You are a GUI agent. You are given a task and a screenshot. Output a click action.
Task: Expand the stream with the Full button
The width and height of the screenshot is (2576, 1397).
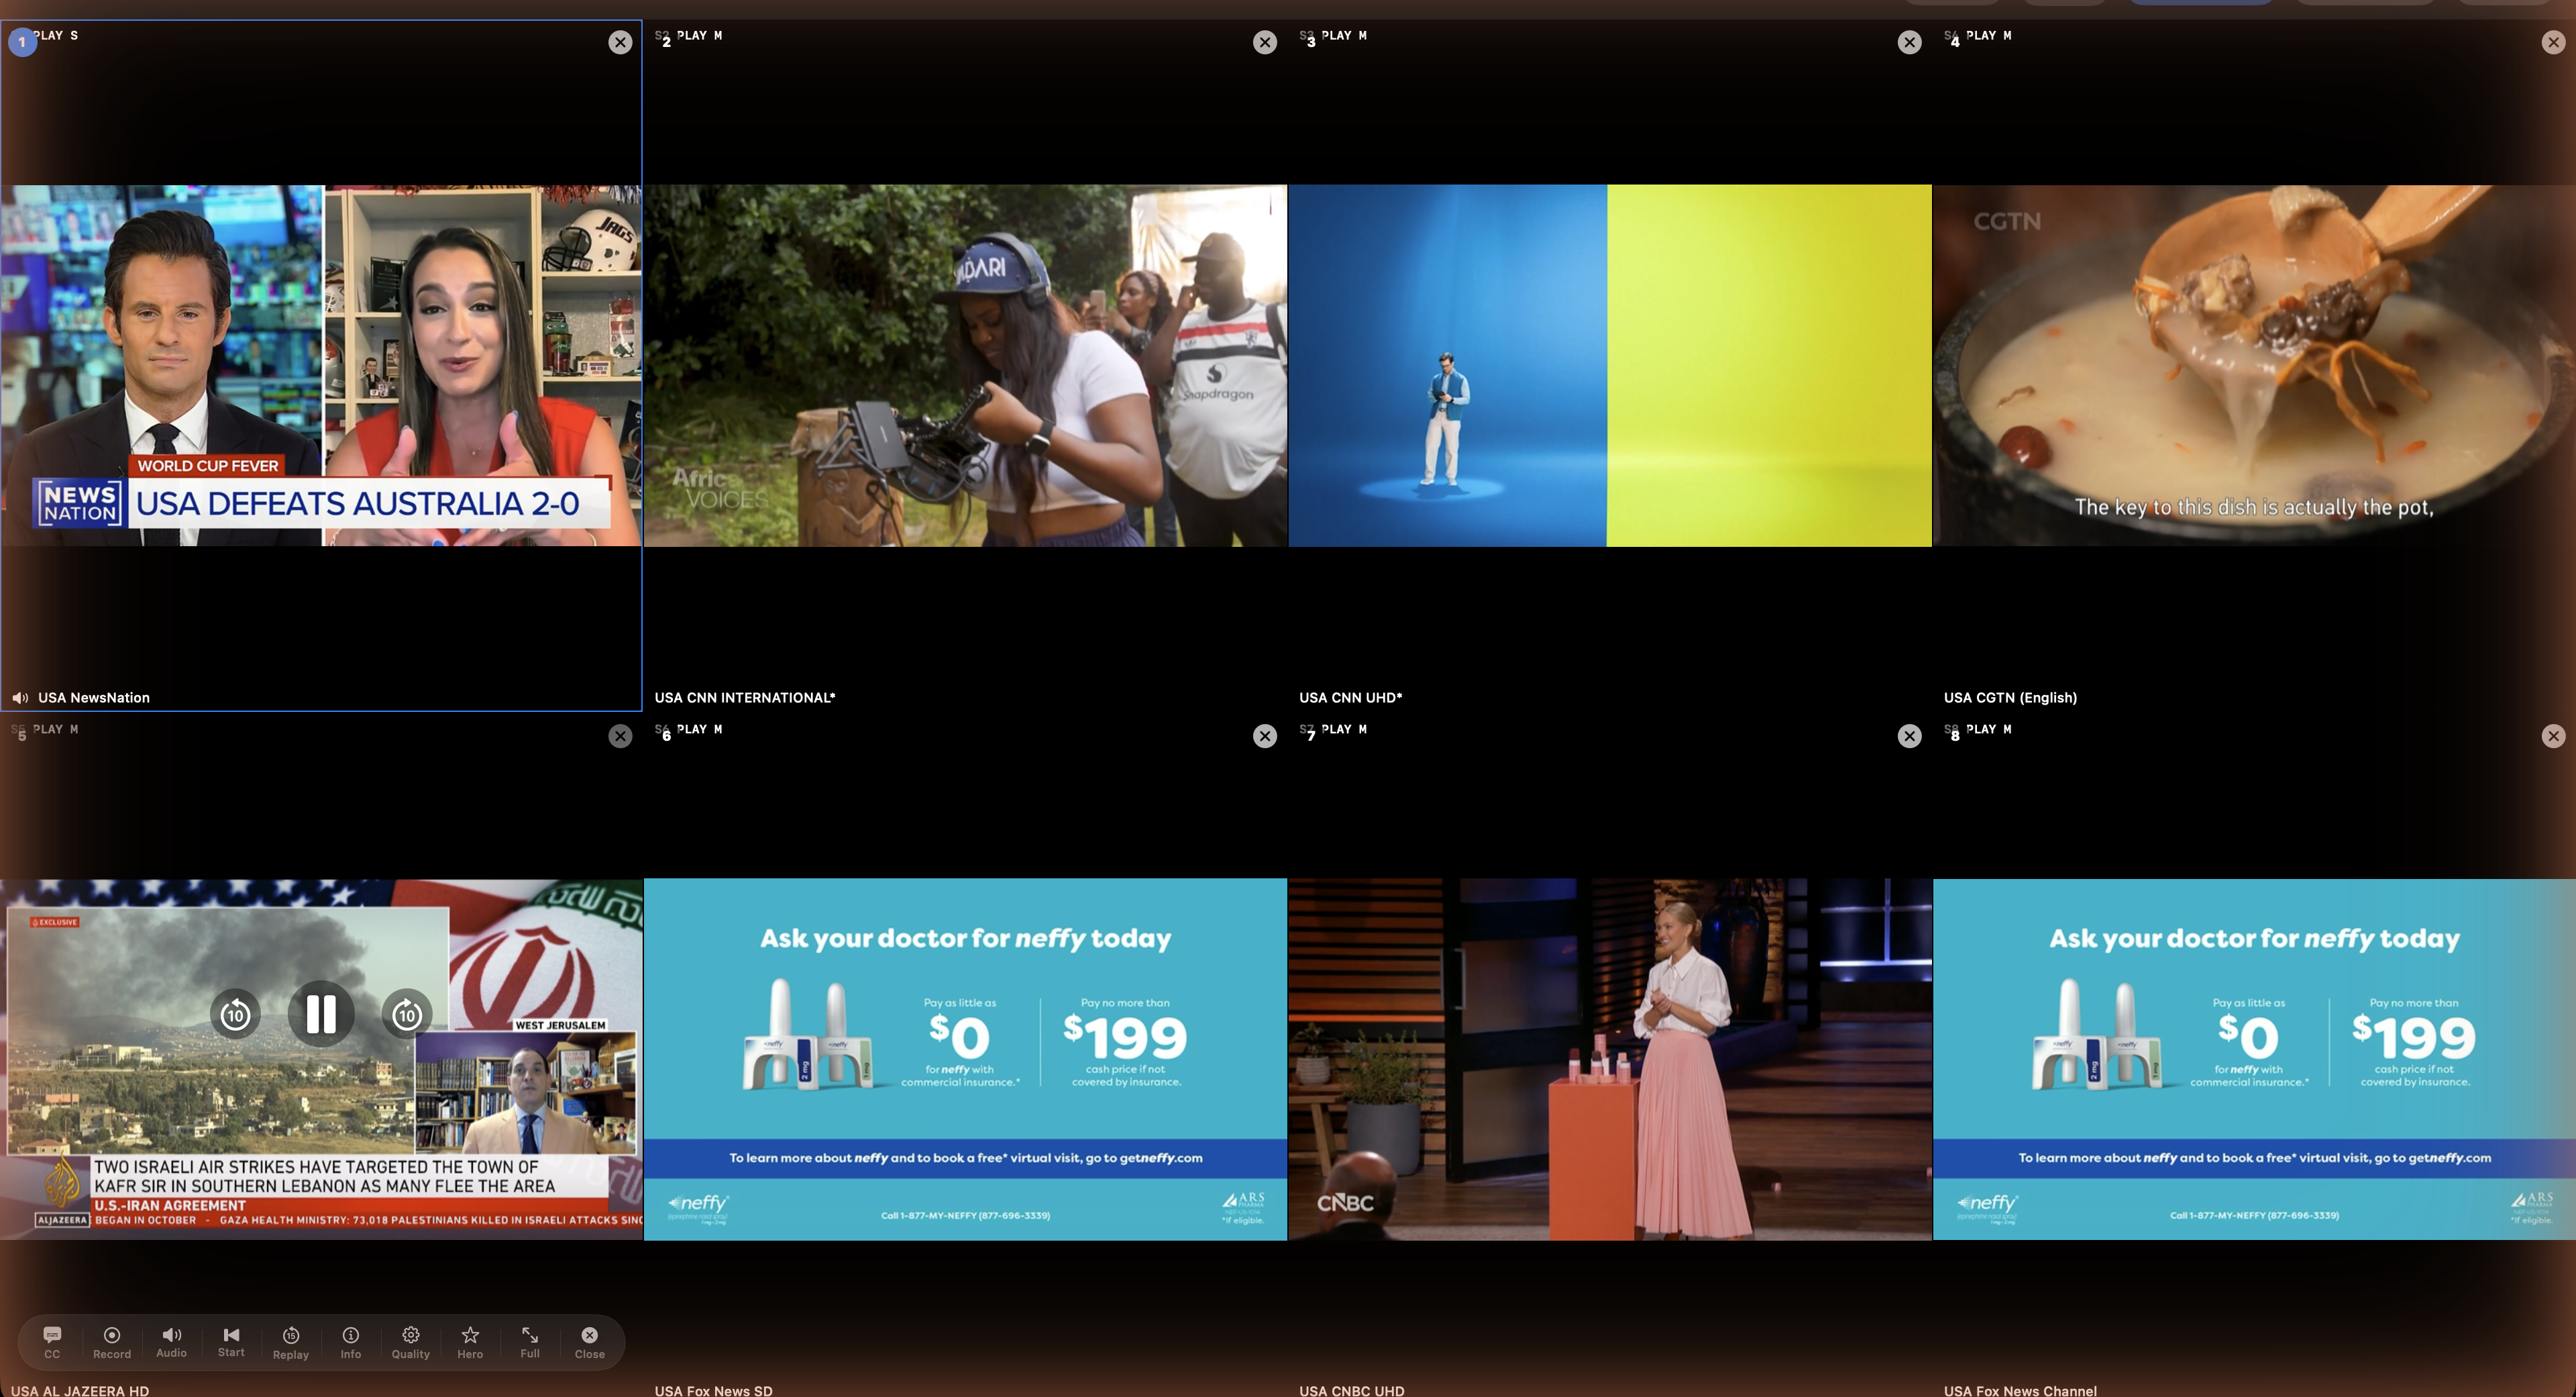[x=530, y=1342]
